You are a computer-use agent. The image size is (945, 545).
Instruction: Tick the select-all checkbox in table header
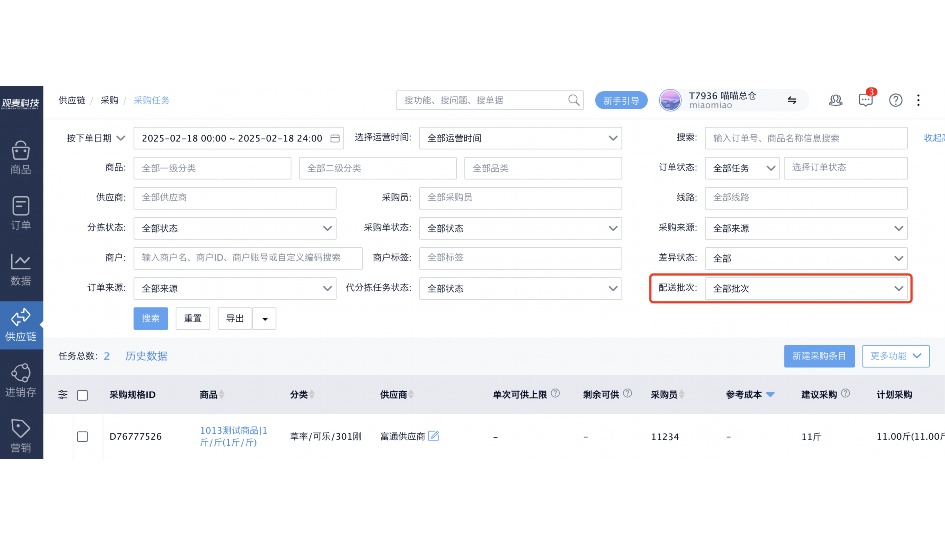[83, 395]
